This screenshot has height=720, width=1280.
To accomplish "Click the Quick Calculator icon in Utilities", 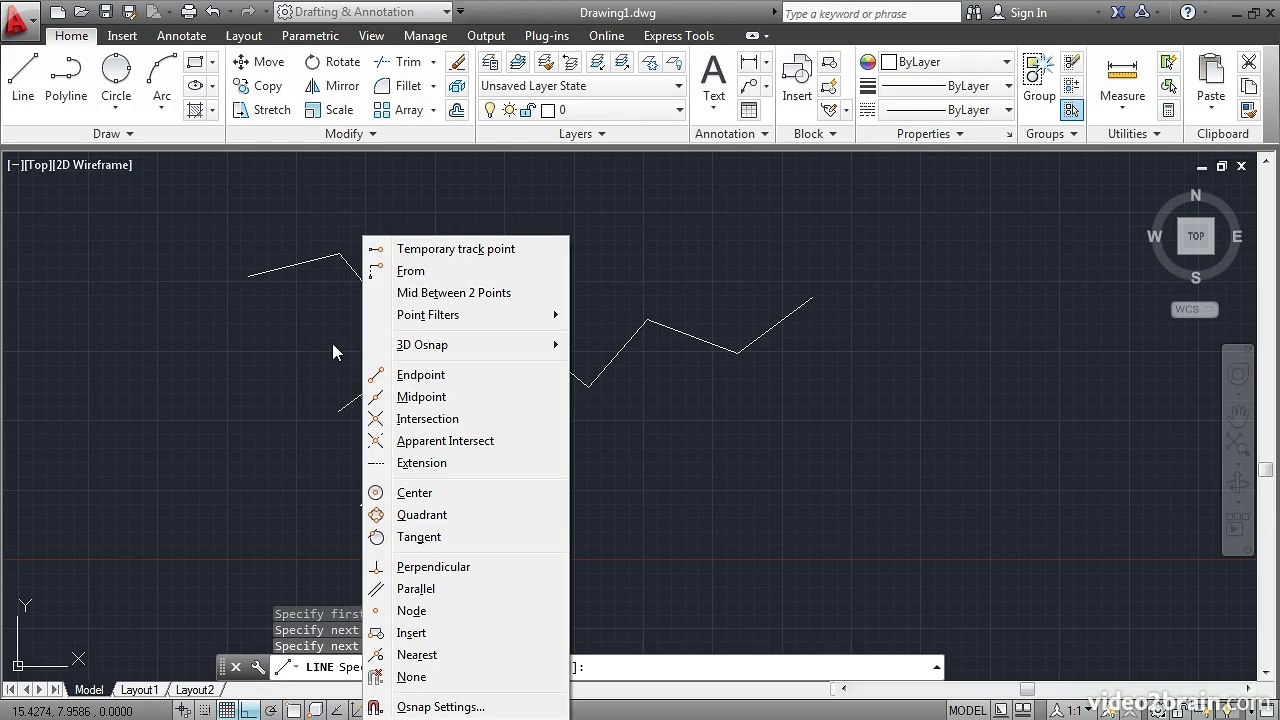I will pyautogui.click(x=1168, y=110).
